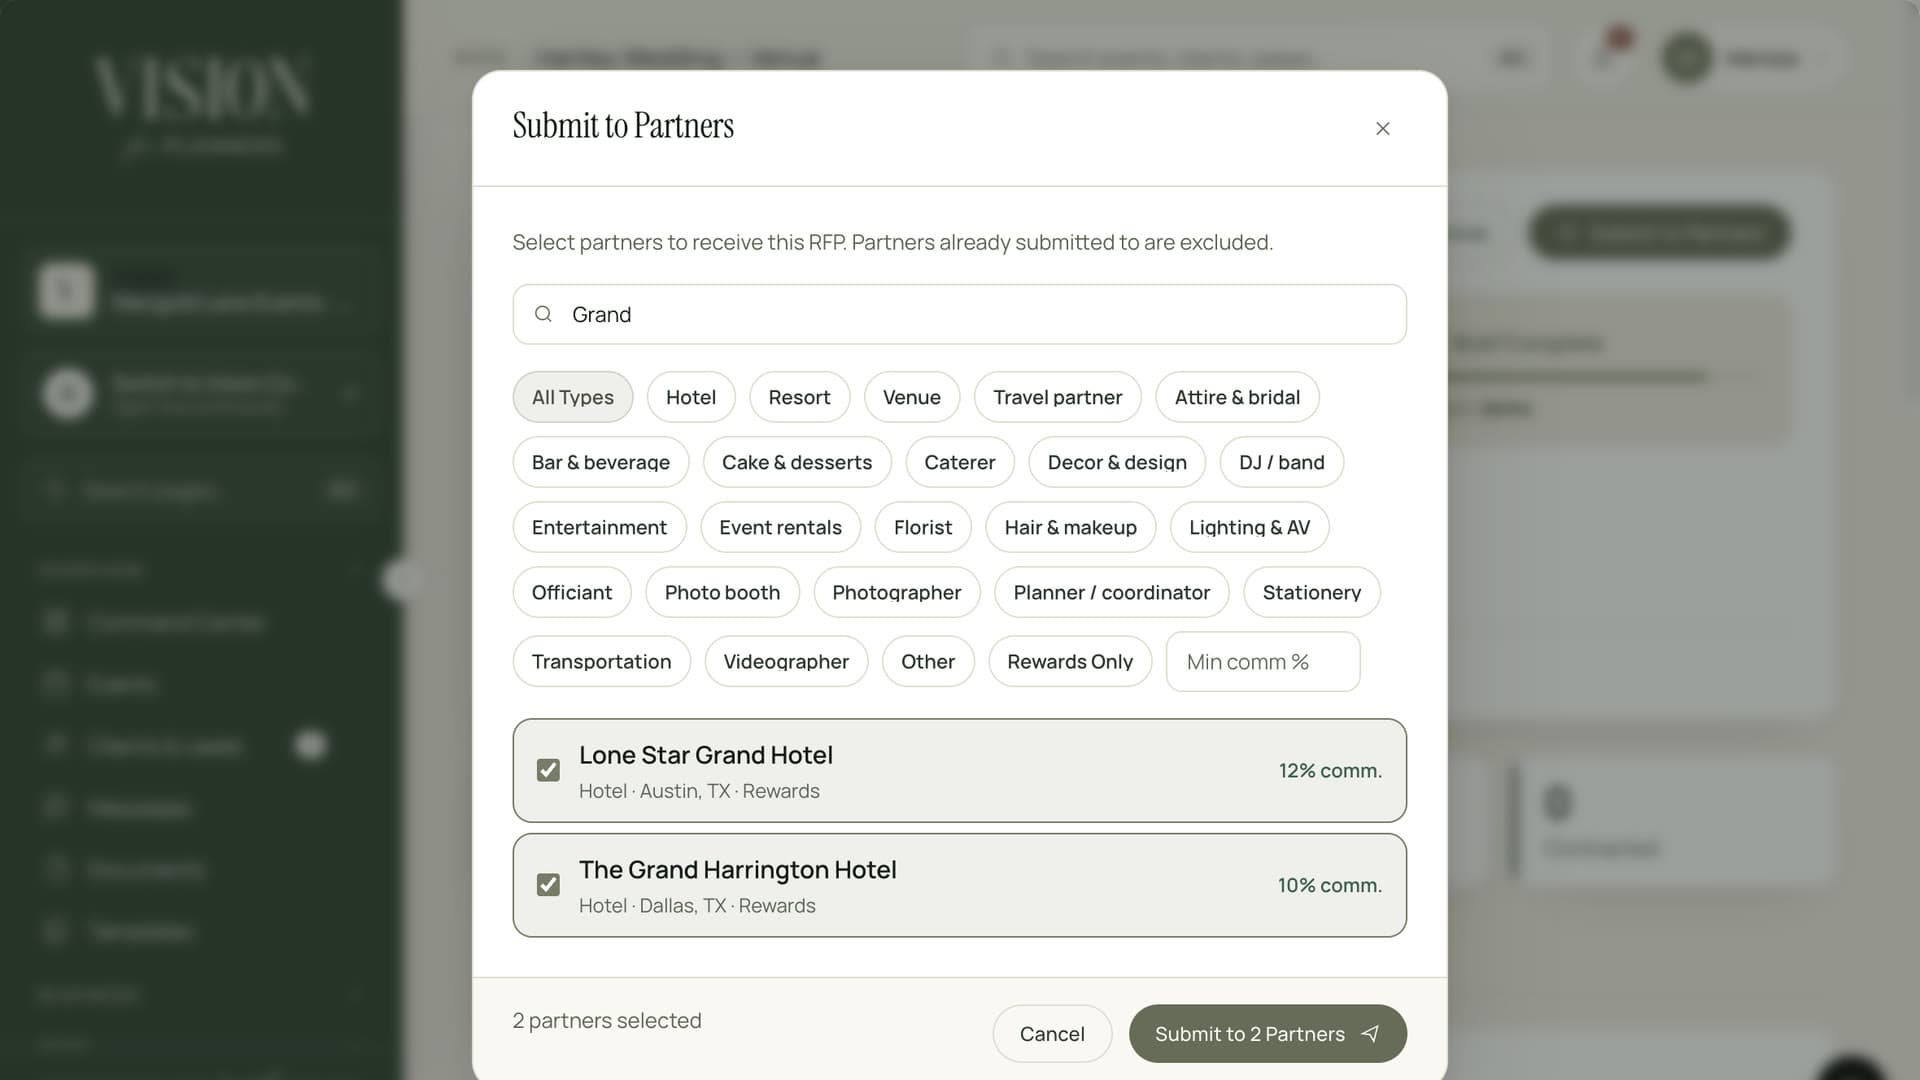Filter partners by Resort type
This screenshot has height=1080, width=1920.
[x=799, y=397]
